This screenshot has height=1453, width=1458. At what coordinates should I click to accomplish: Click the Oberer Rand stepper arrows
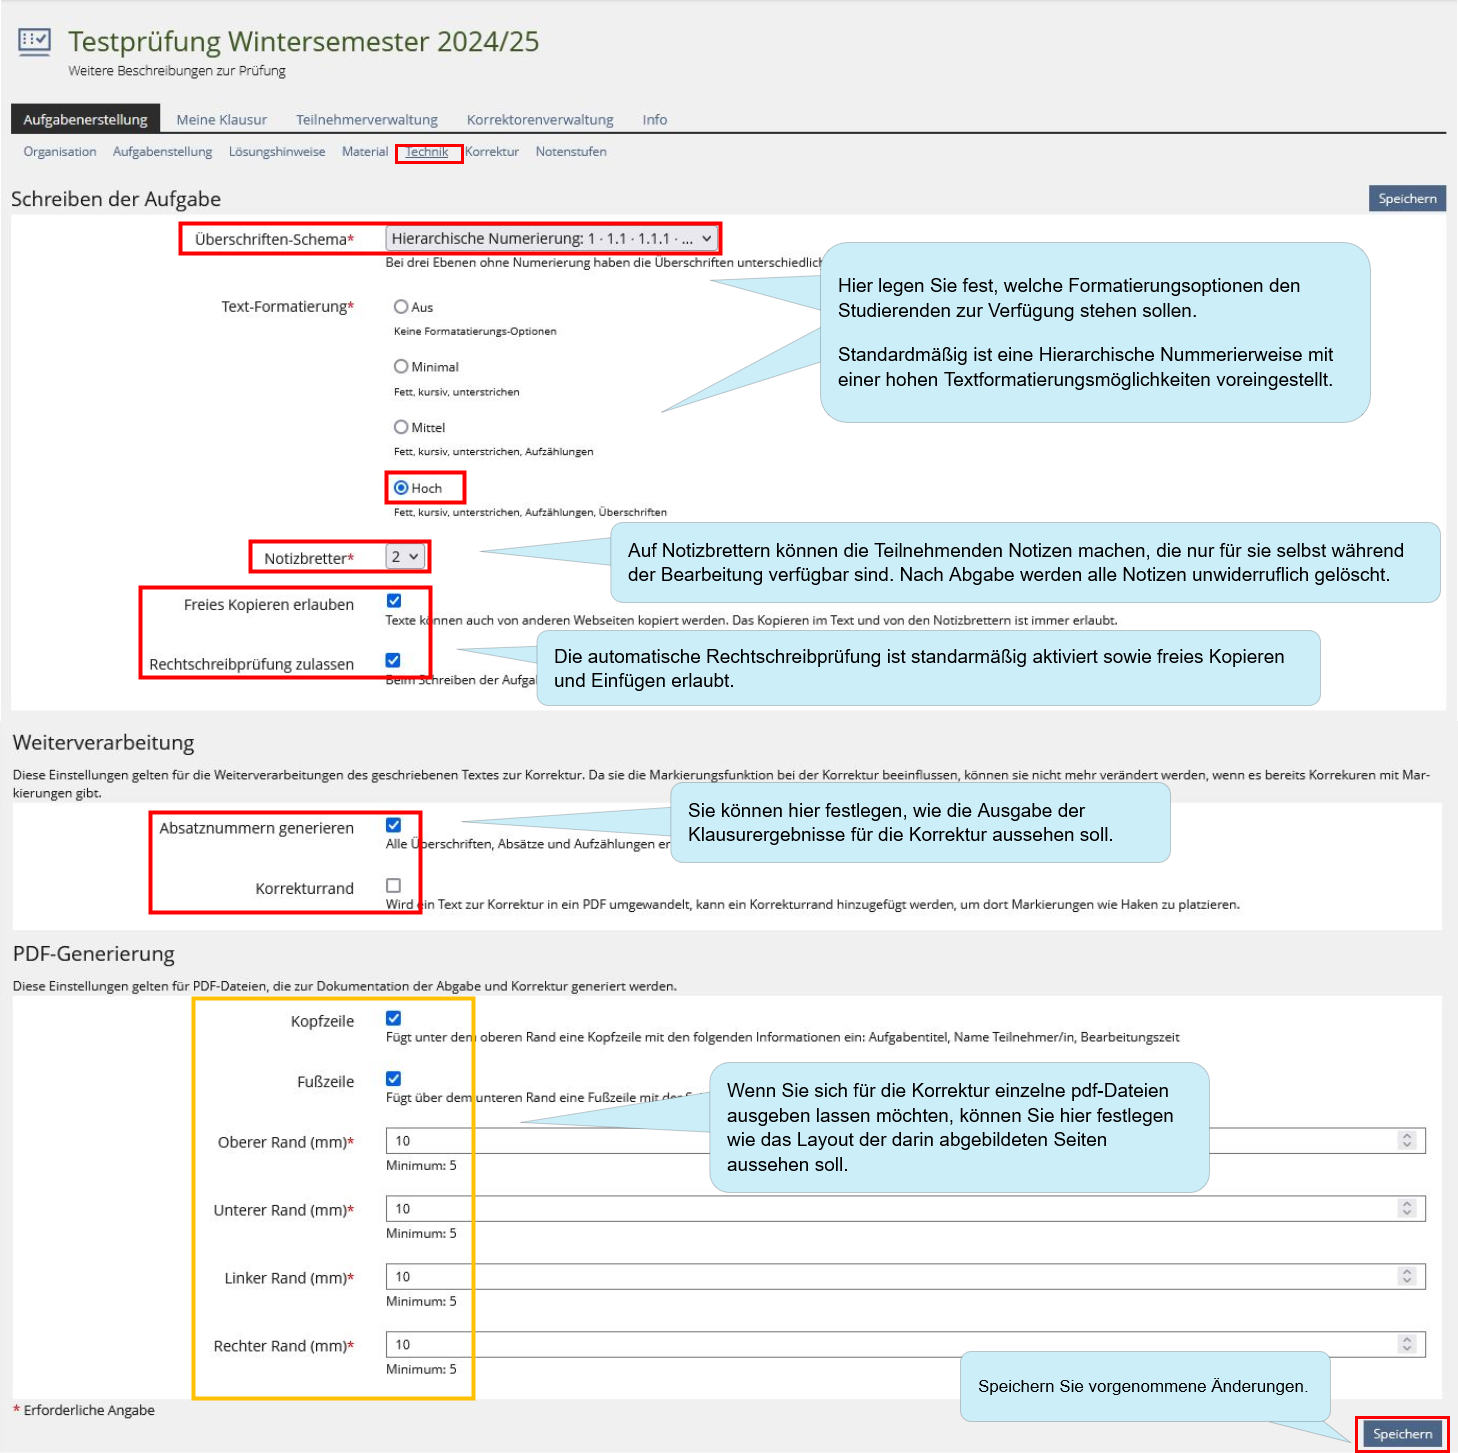coord(1407,1141)
